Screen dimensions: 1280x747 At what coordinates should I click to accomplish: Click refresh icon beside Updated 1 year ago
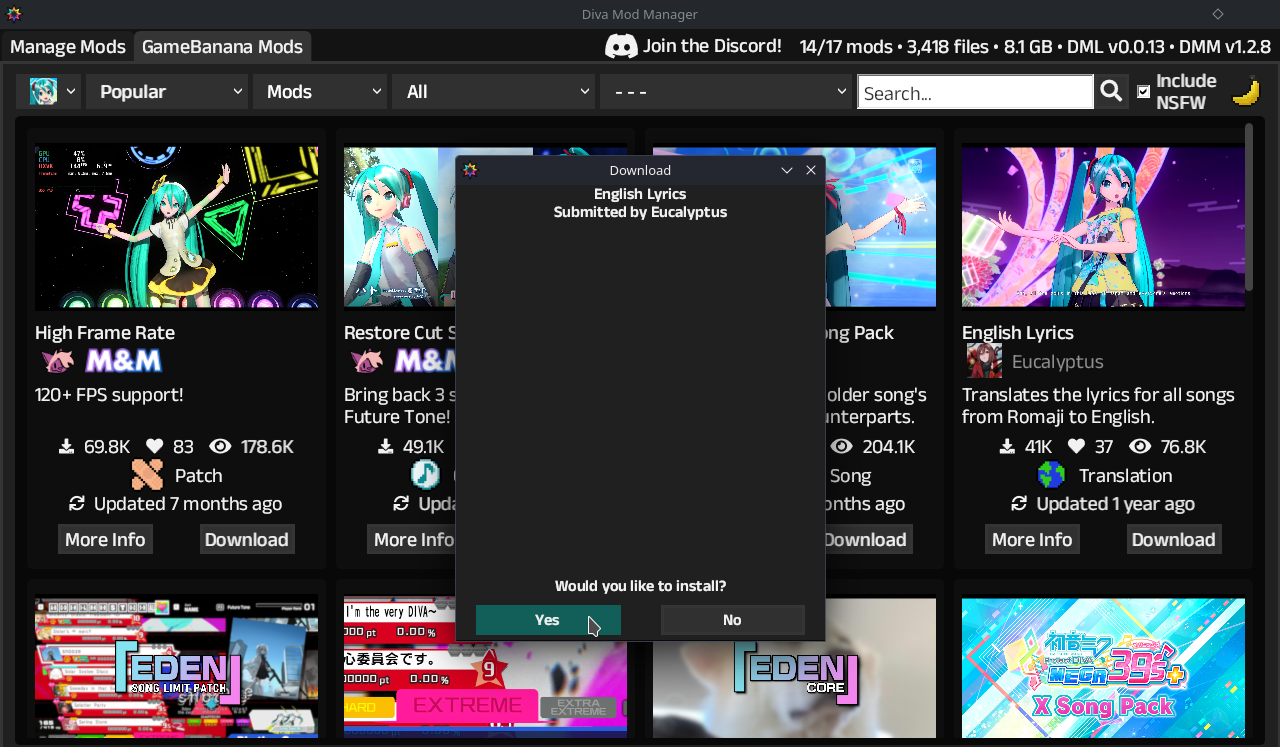(x=1019, y=504)
